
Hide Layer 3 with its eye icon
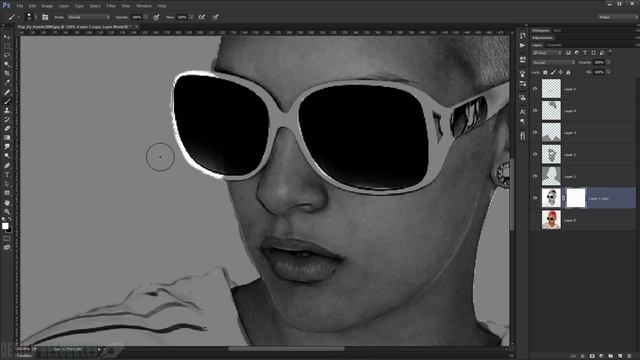tap(535, 133)
